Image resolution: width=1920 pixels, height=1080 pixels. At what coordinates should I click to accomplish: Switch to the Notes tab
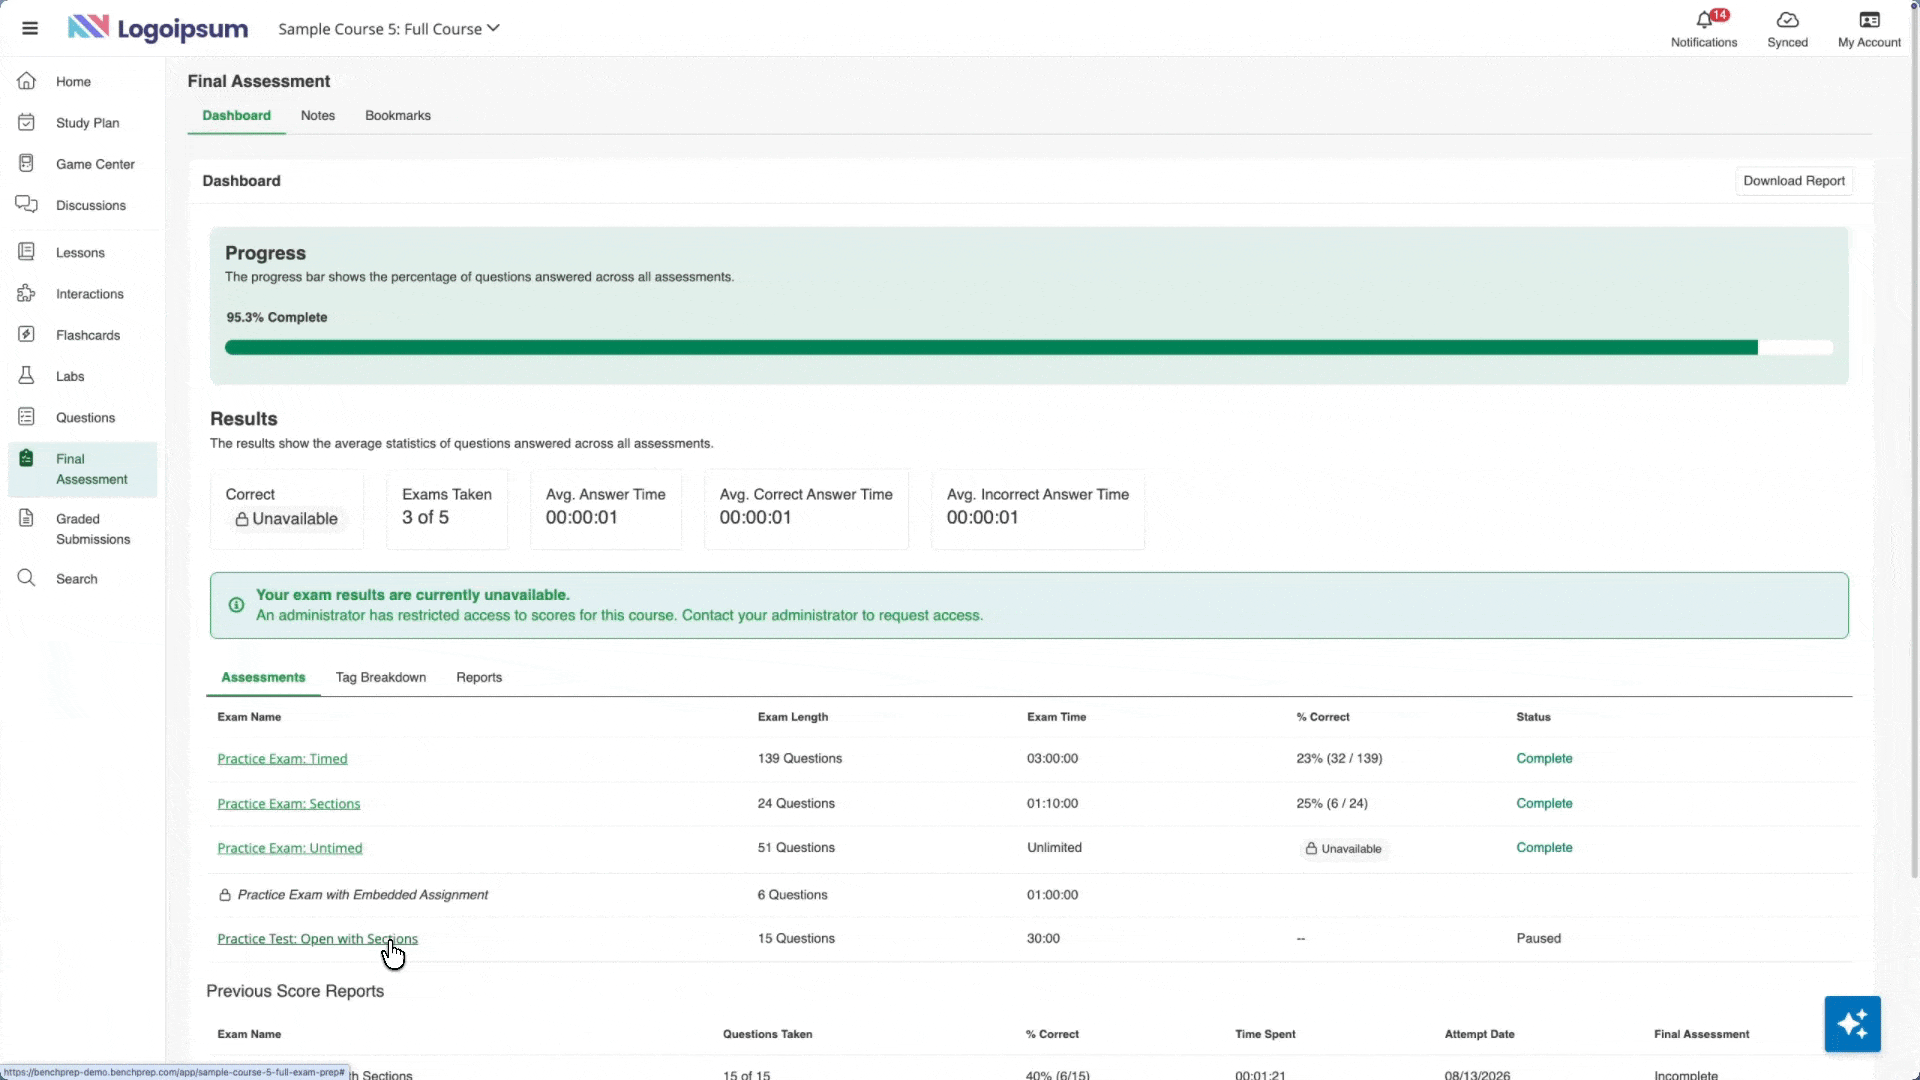pos(318,116)
